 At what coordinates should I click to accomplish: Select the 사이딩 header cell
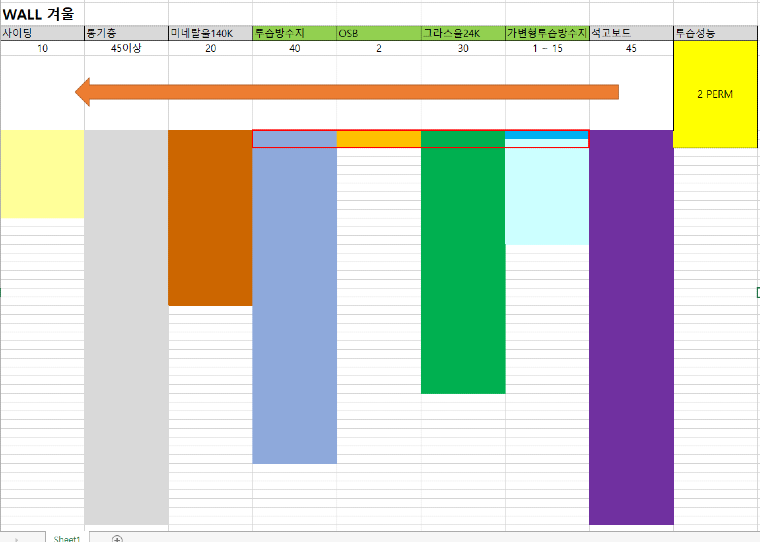tap(42, 33)
